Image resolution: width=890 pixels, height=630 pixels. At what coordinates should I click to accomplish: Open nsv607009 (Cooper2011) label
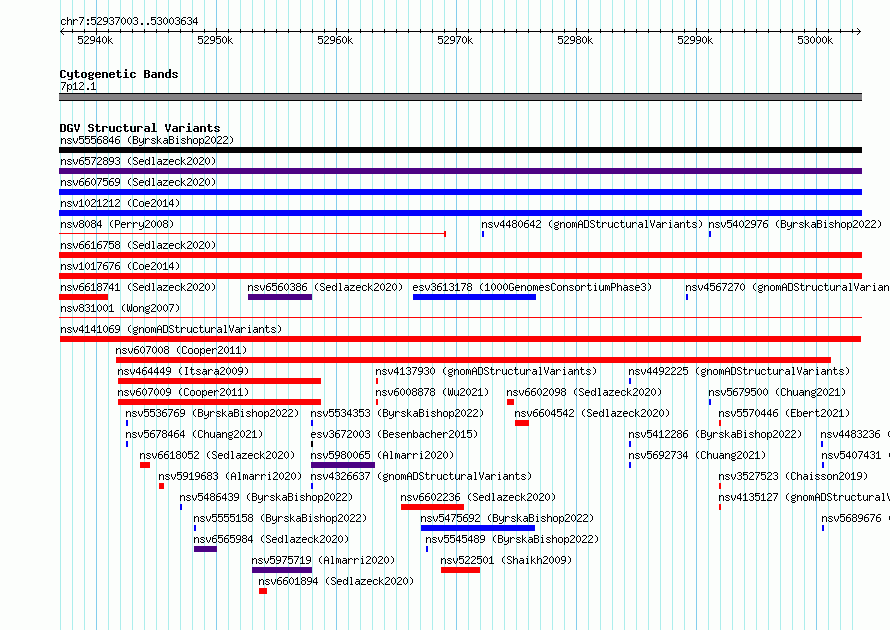click(183, 392)
